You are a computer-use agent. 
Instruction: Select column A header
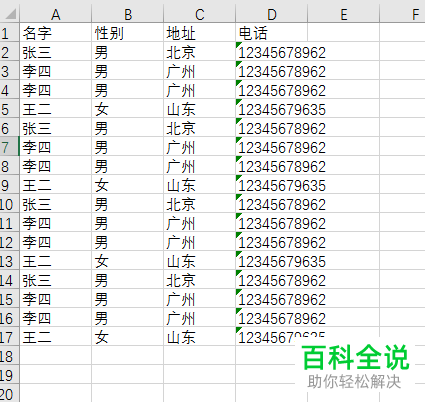pyautogui.click(x=55, y=14)
